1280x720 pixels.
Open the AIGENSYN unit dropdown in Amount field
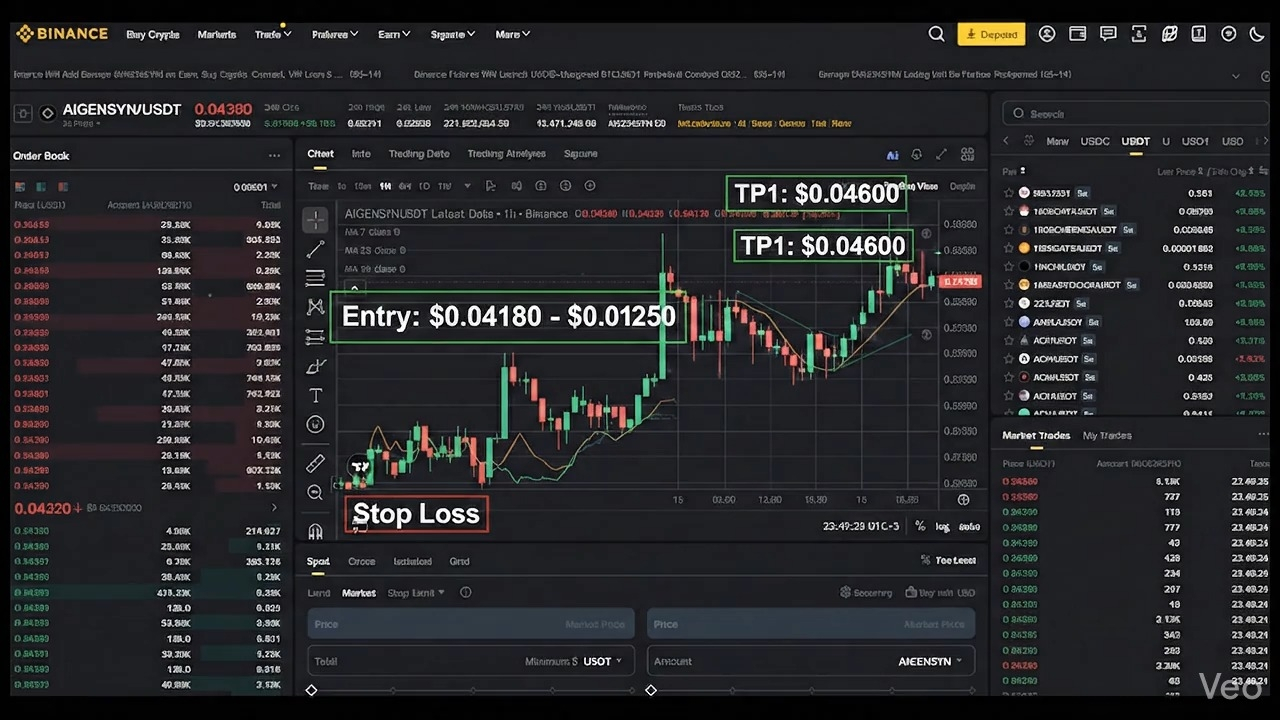(x=930, y=661)
